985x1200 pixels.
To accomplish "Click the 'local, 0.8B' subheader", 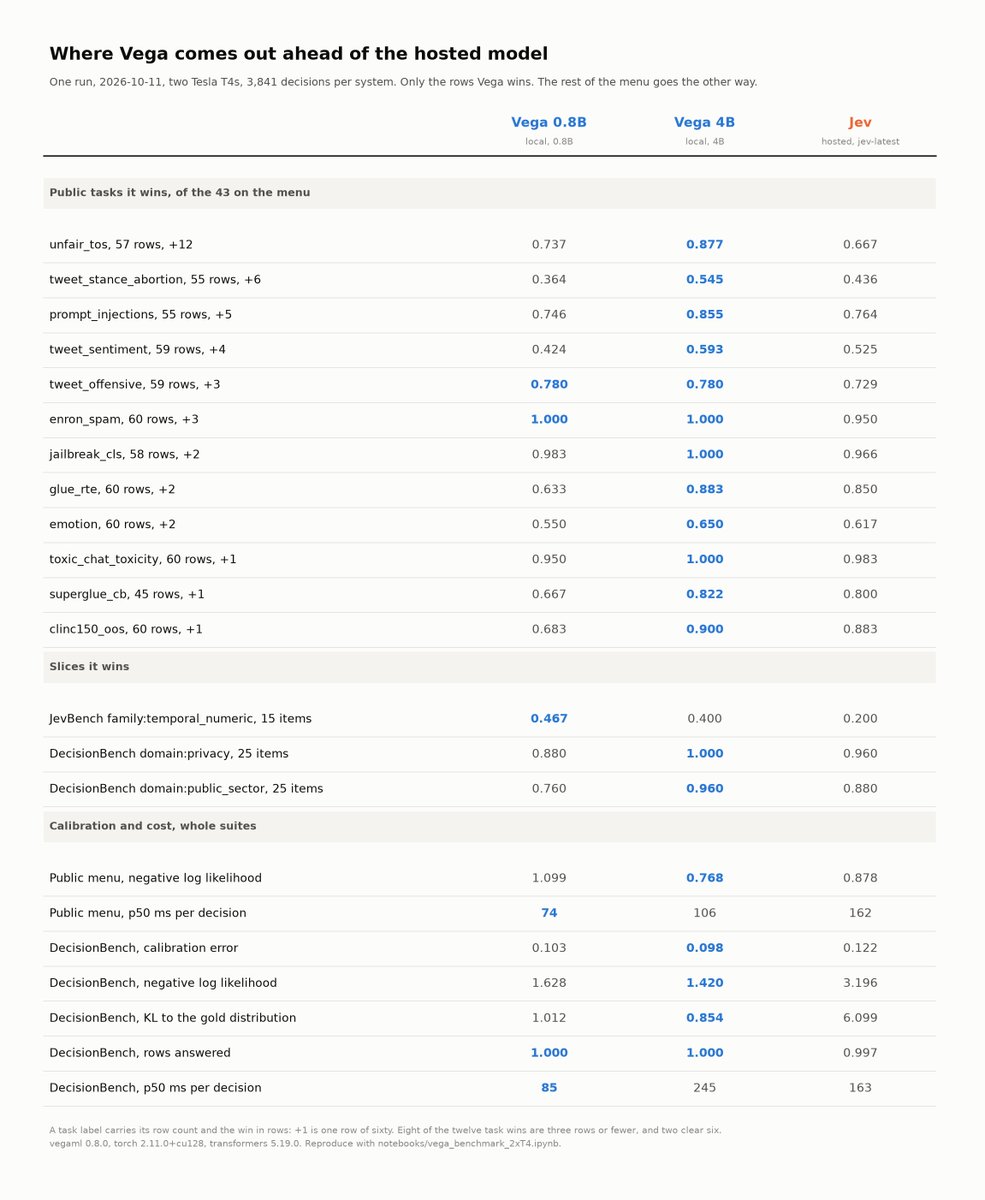I will (x=549, y=142).
